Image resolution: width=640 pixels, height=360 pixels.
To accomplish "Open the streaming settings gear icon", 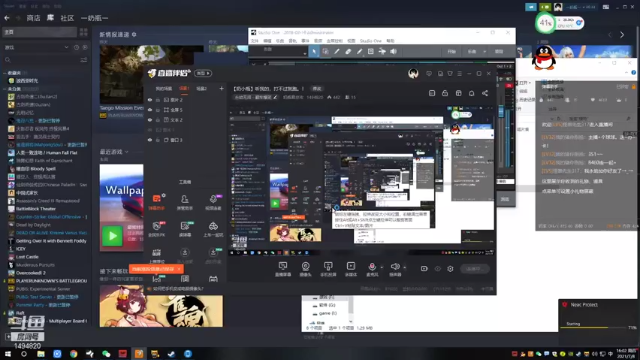I will [x=450, y=269].
